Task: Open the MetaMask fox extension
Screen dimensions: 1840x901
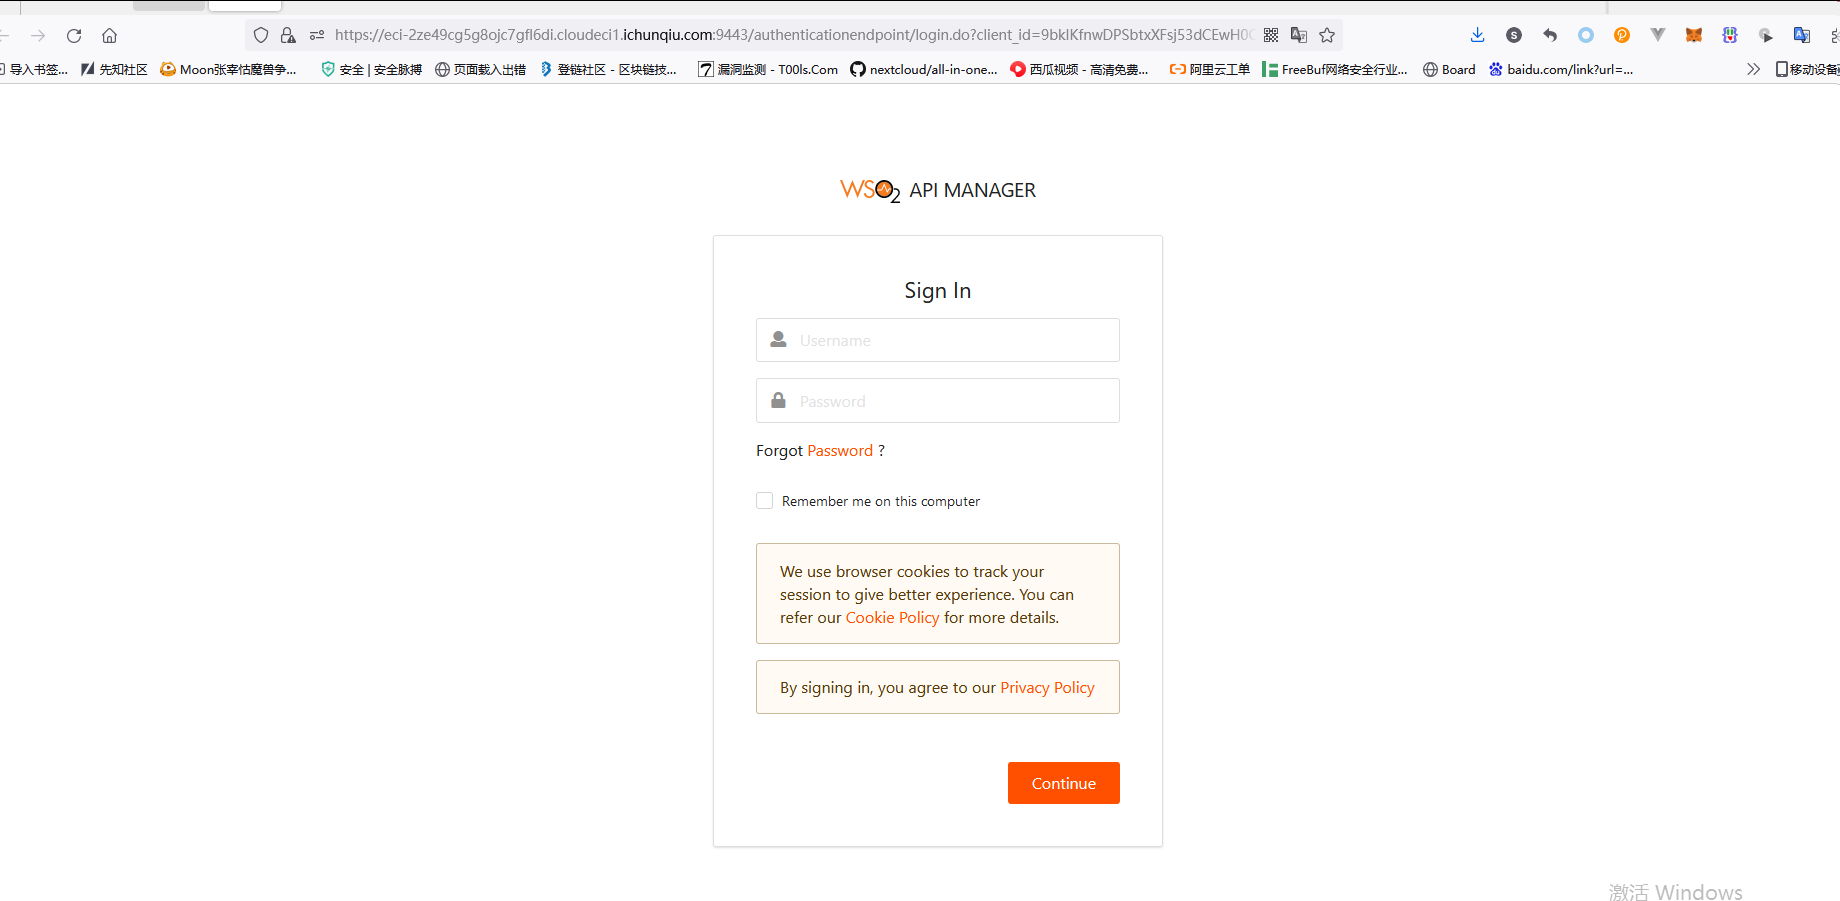Action: point(1693,36)
